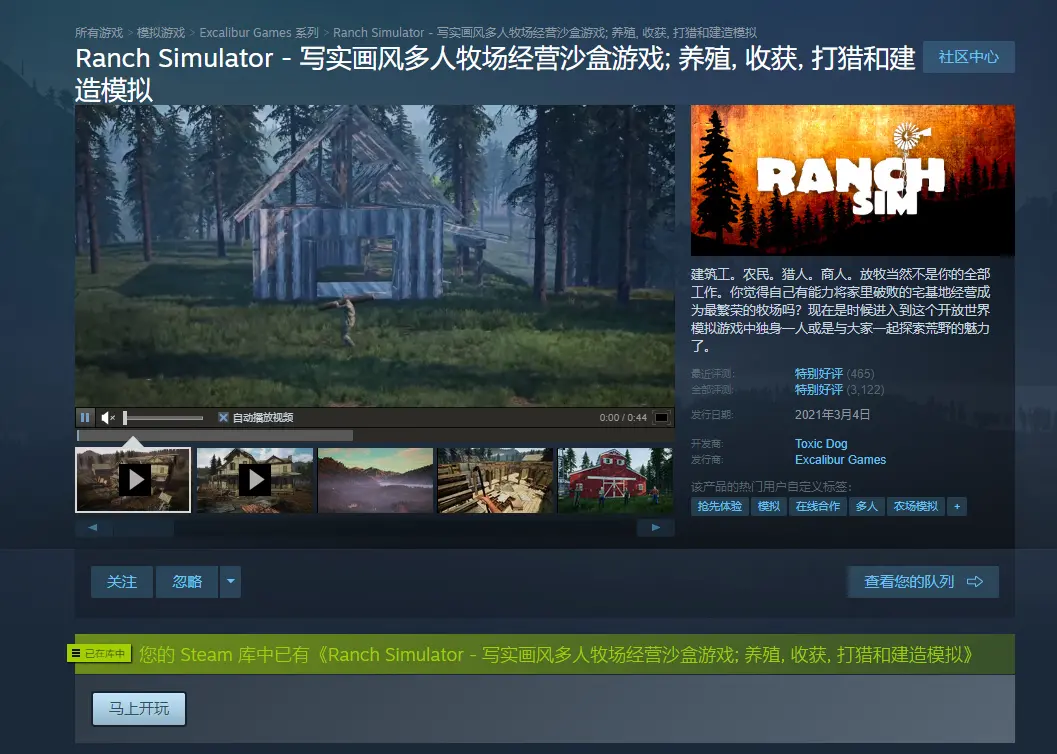Viewport: 1057px width, 754px height.
Task: Click the Ranch Simulator page title
Action: 495,74
